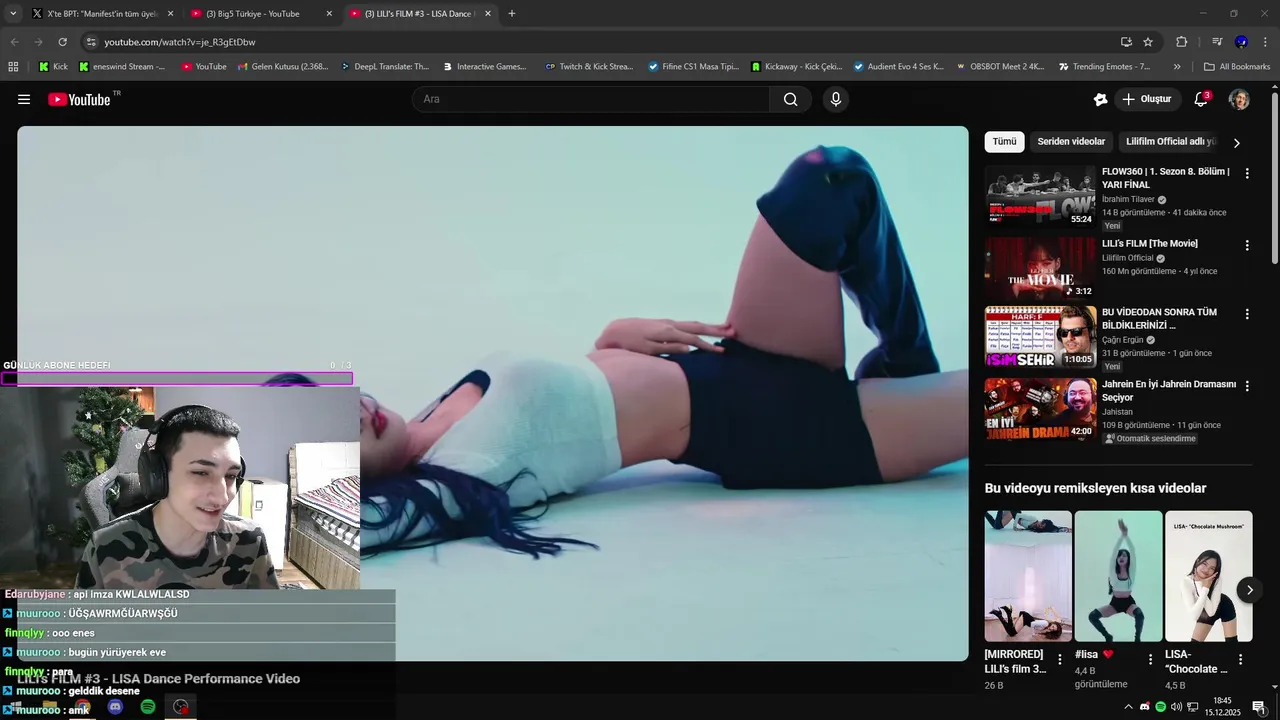Viewport: 1280px width, 720px height.
Task: Open YouTube notifications bell
Action: click(1201, 99)
